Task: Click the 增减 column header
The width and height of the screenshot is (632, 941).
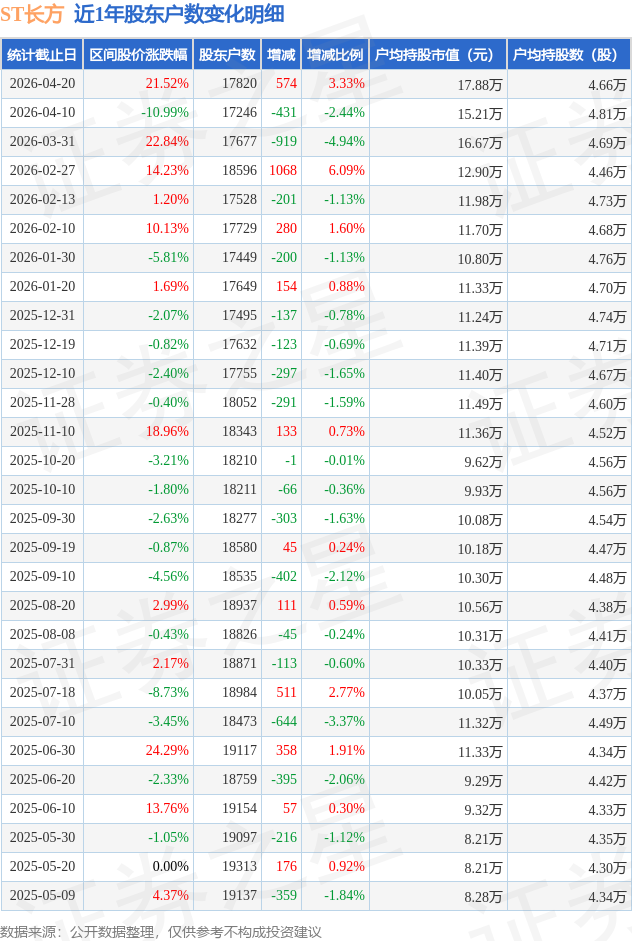Action: (x=281, y=55)
